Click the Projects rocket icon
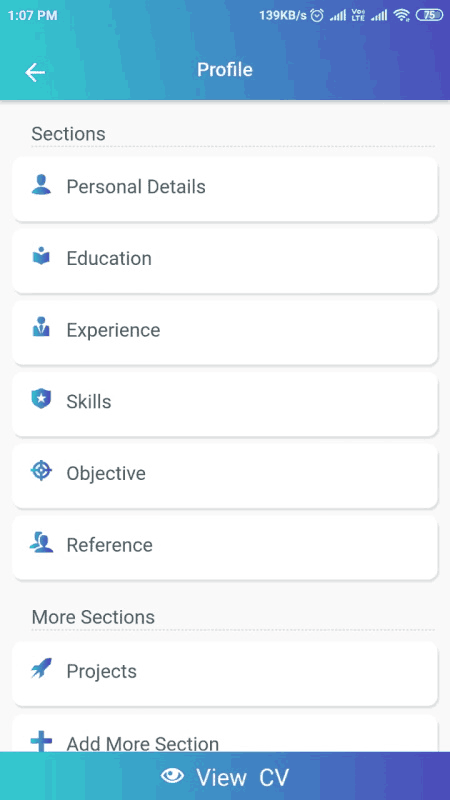The image size is (450, 800). pos(41,668)
